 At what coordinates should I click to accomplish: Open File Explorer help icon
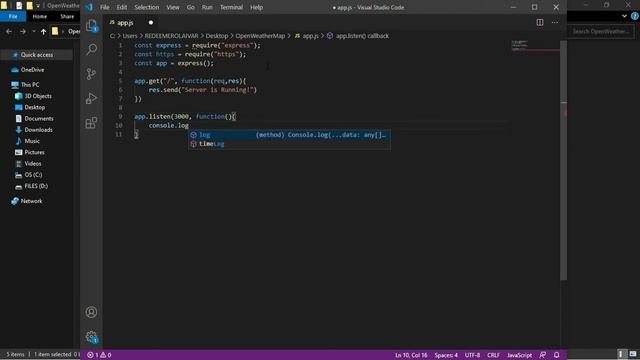(x=635, y=16)
